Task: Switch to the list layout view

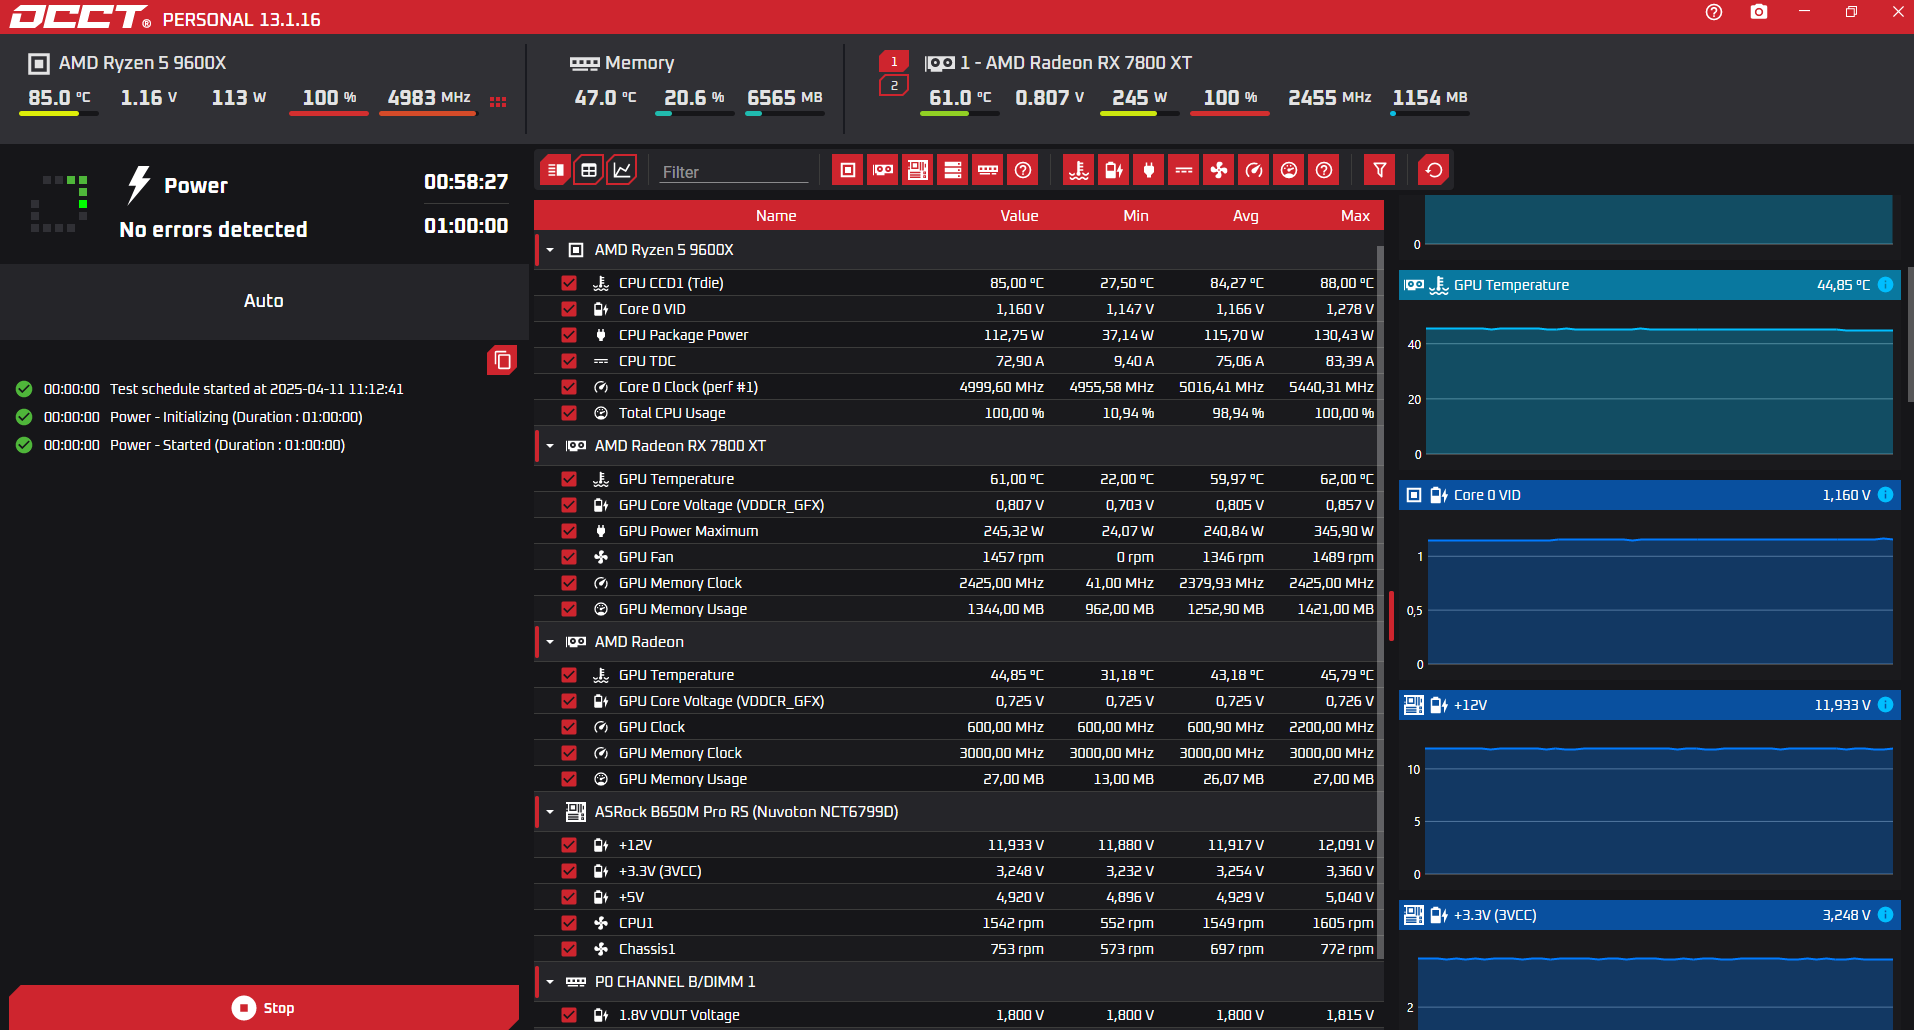Action: click(x=556, y=170)
